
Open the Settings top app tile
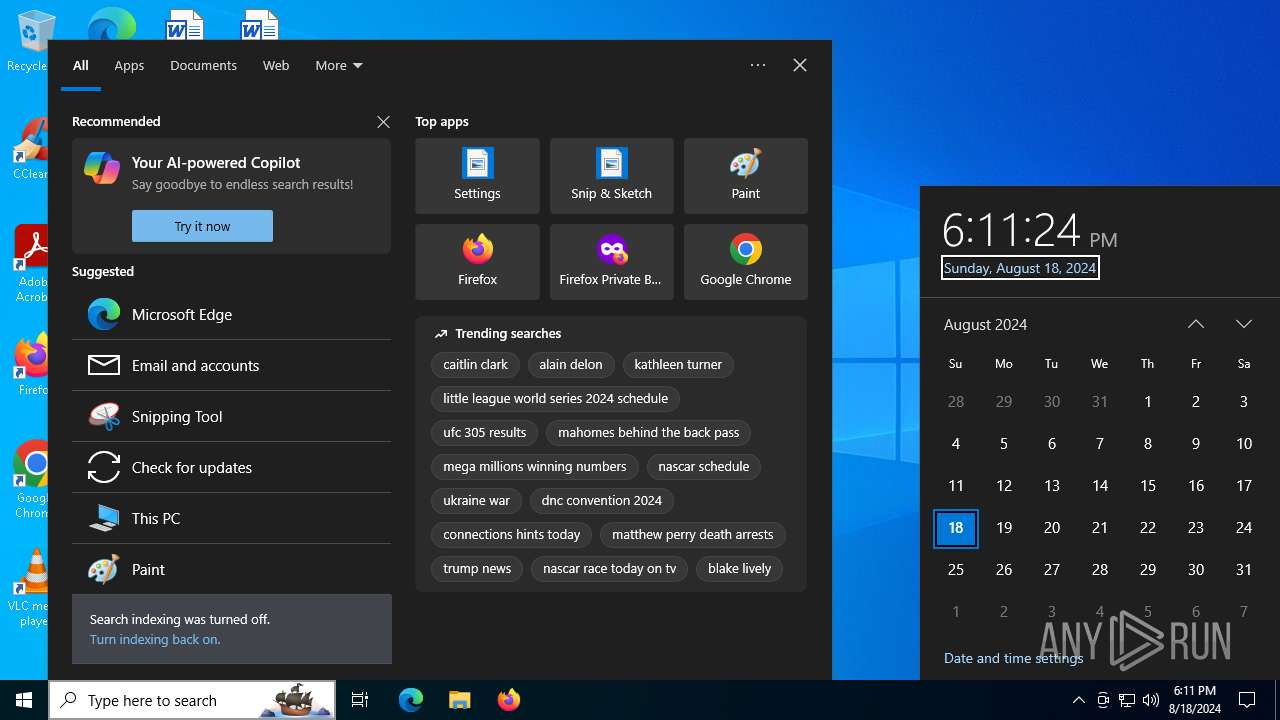point(477,176)
